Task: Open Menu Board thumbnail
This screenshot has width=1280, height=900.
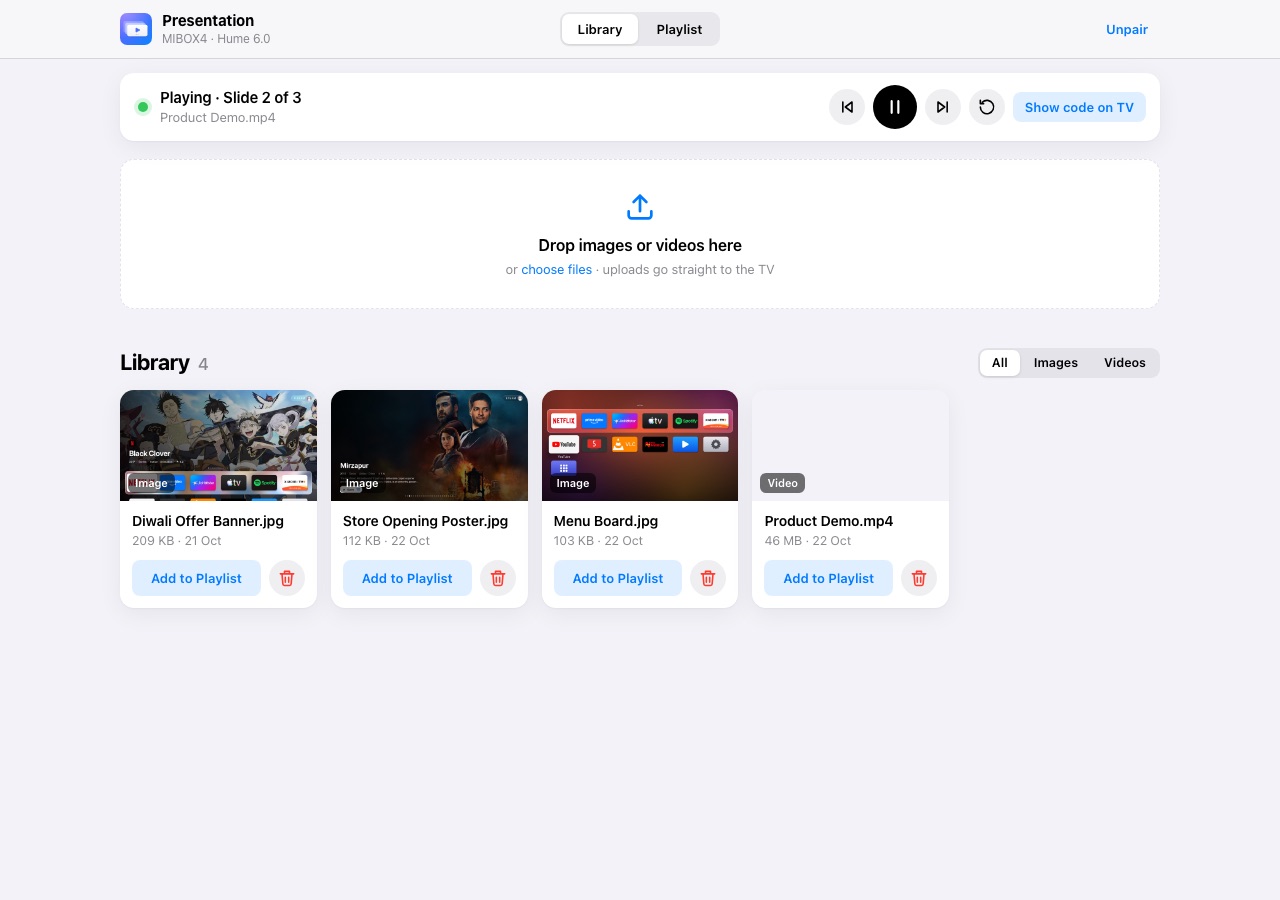Action: click(640, 445)
